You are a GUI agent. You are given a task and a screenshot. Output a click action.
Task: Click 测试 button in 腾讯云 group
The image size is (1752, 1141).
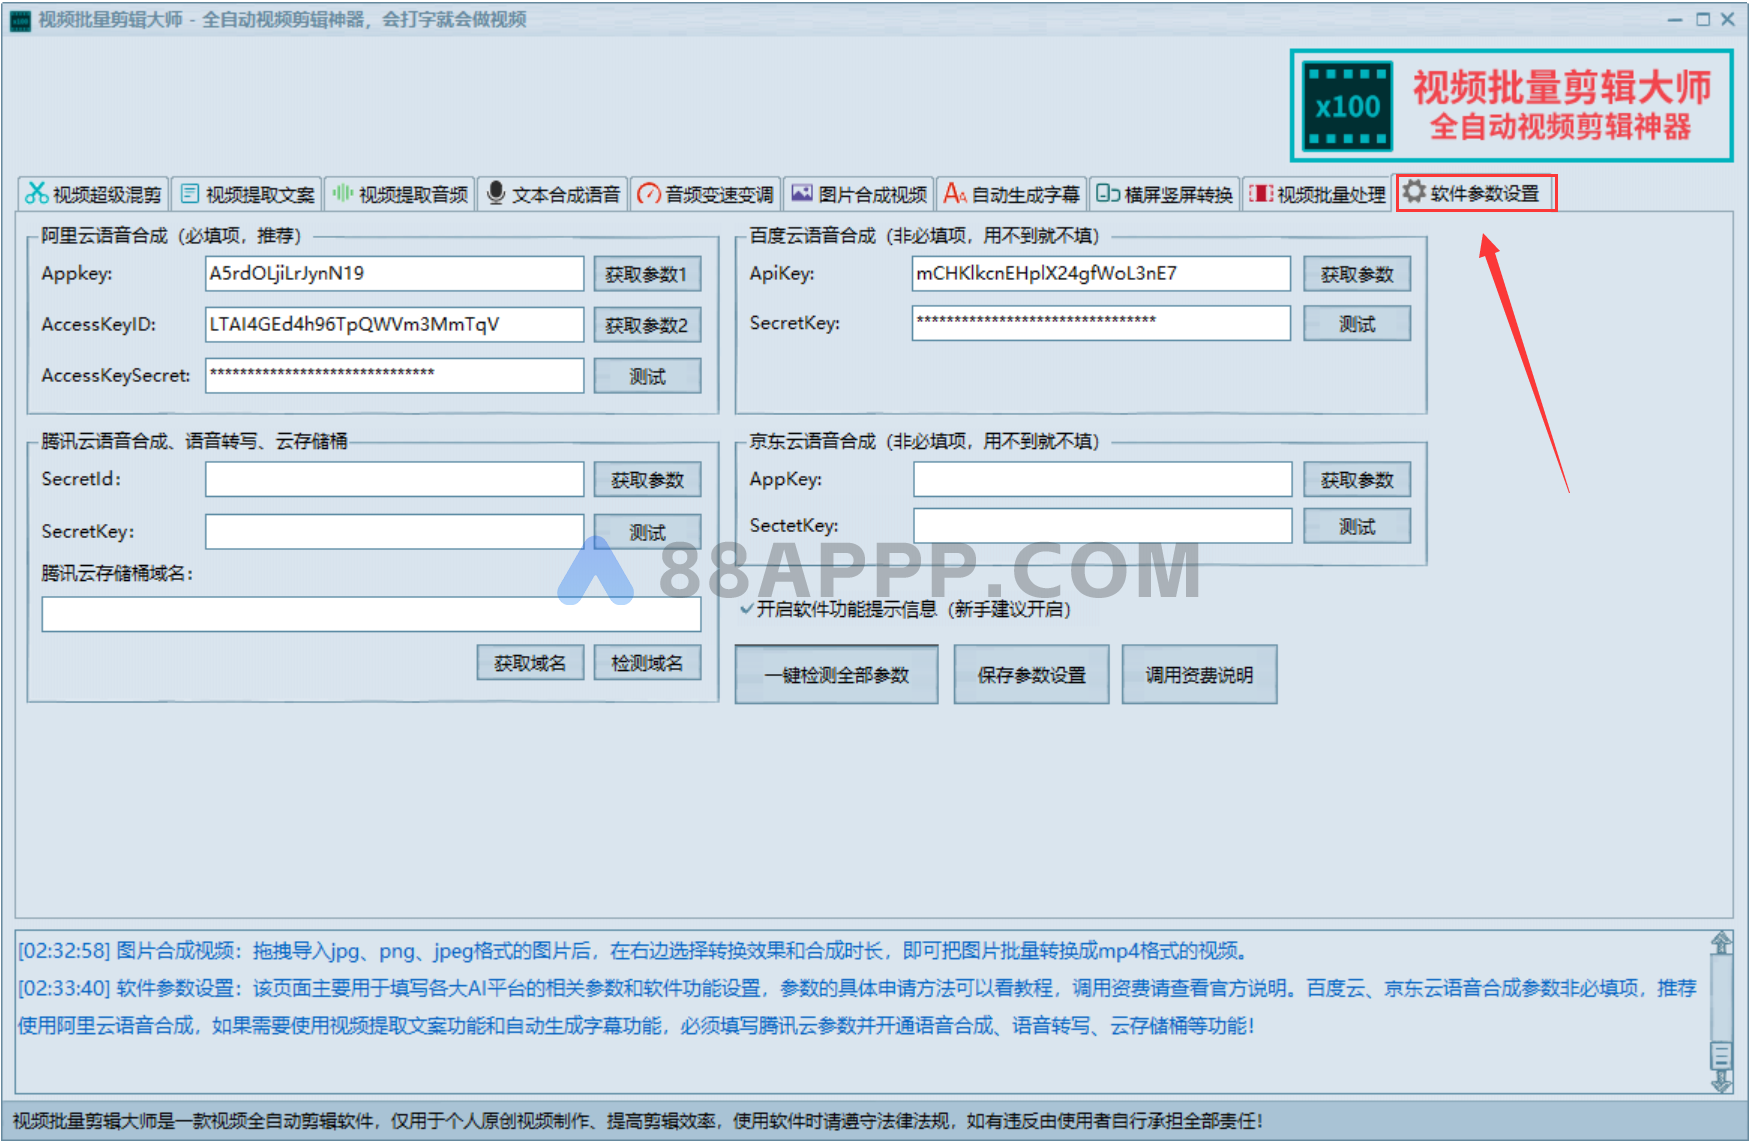647,532
